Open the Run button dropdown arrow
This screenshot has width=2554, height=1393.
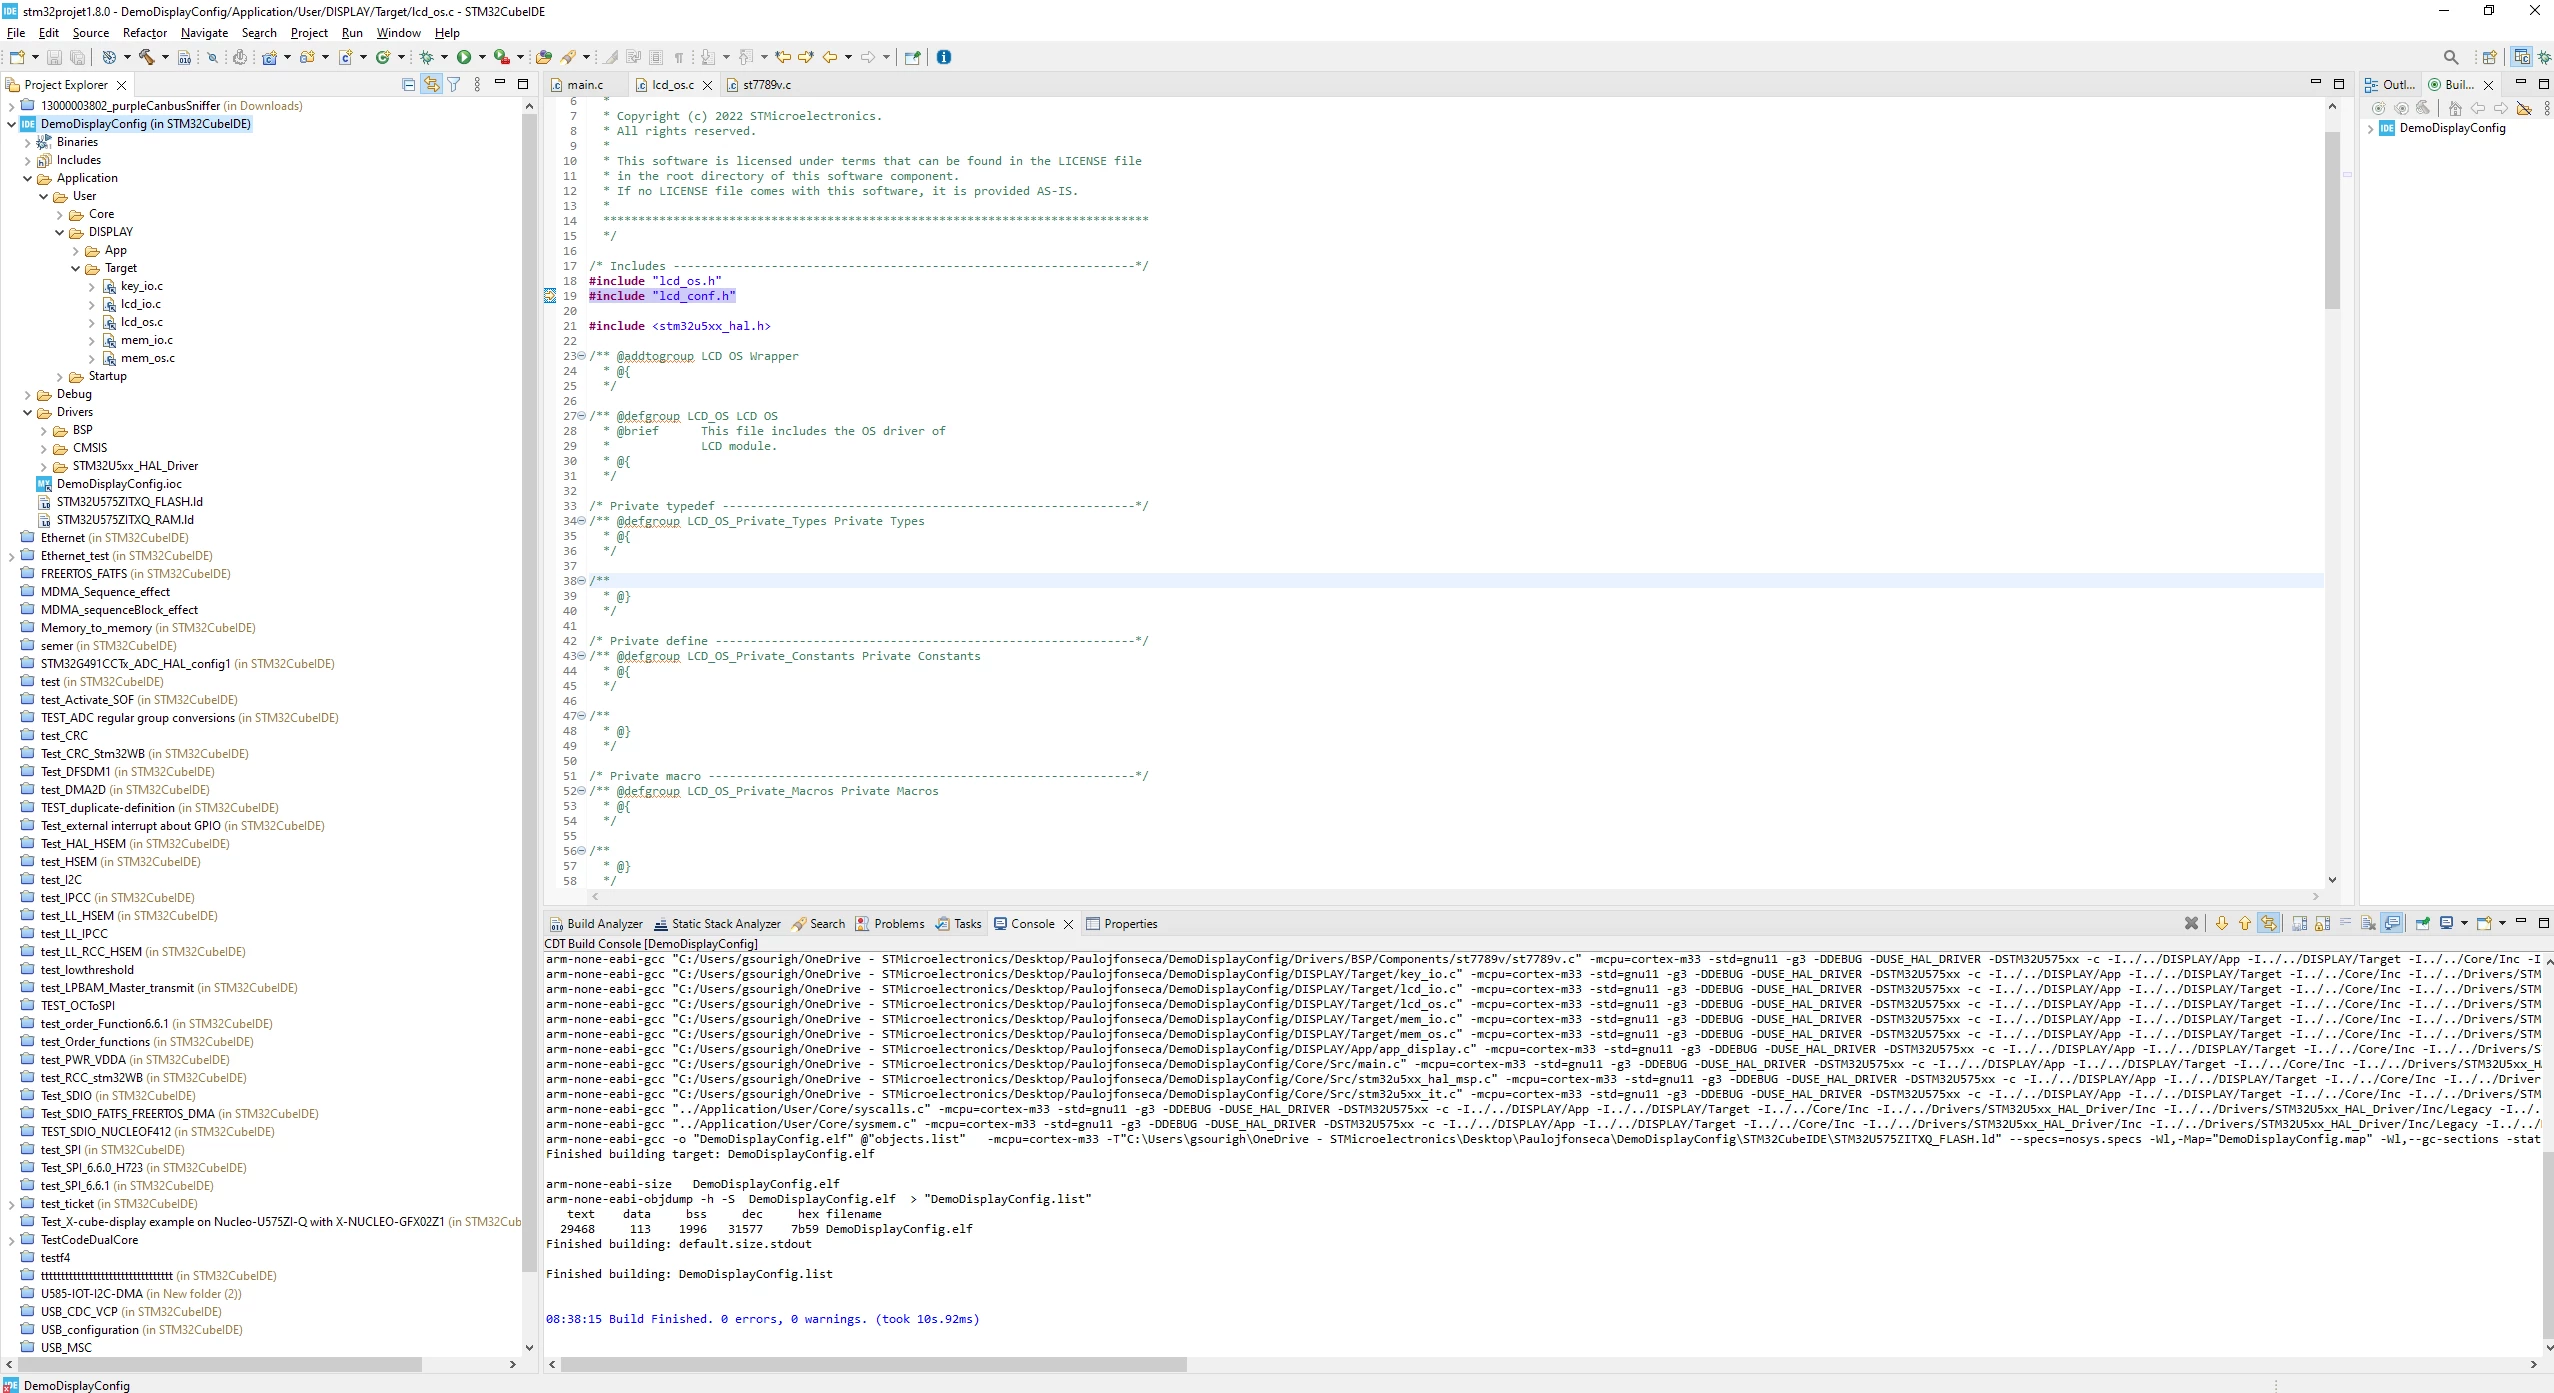click(482, 57)
